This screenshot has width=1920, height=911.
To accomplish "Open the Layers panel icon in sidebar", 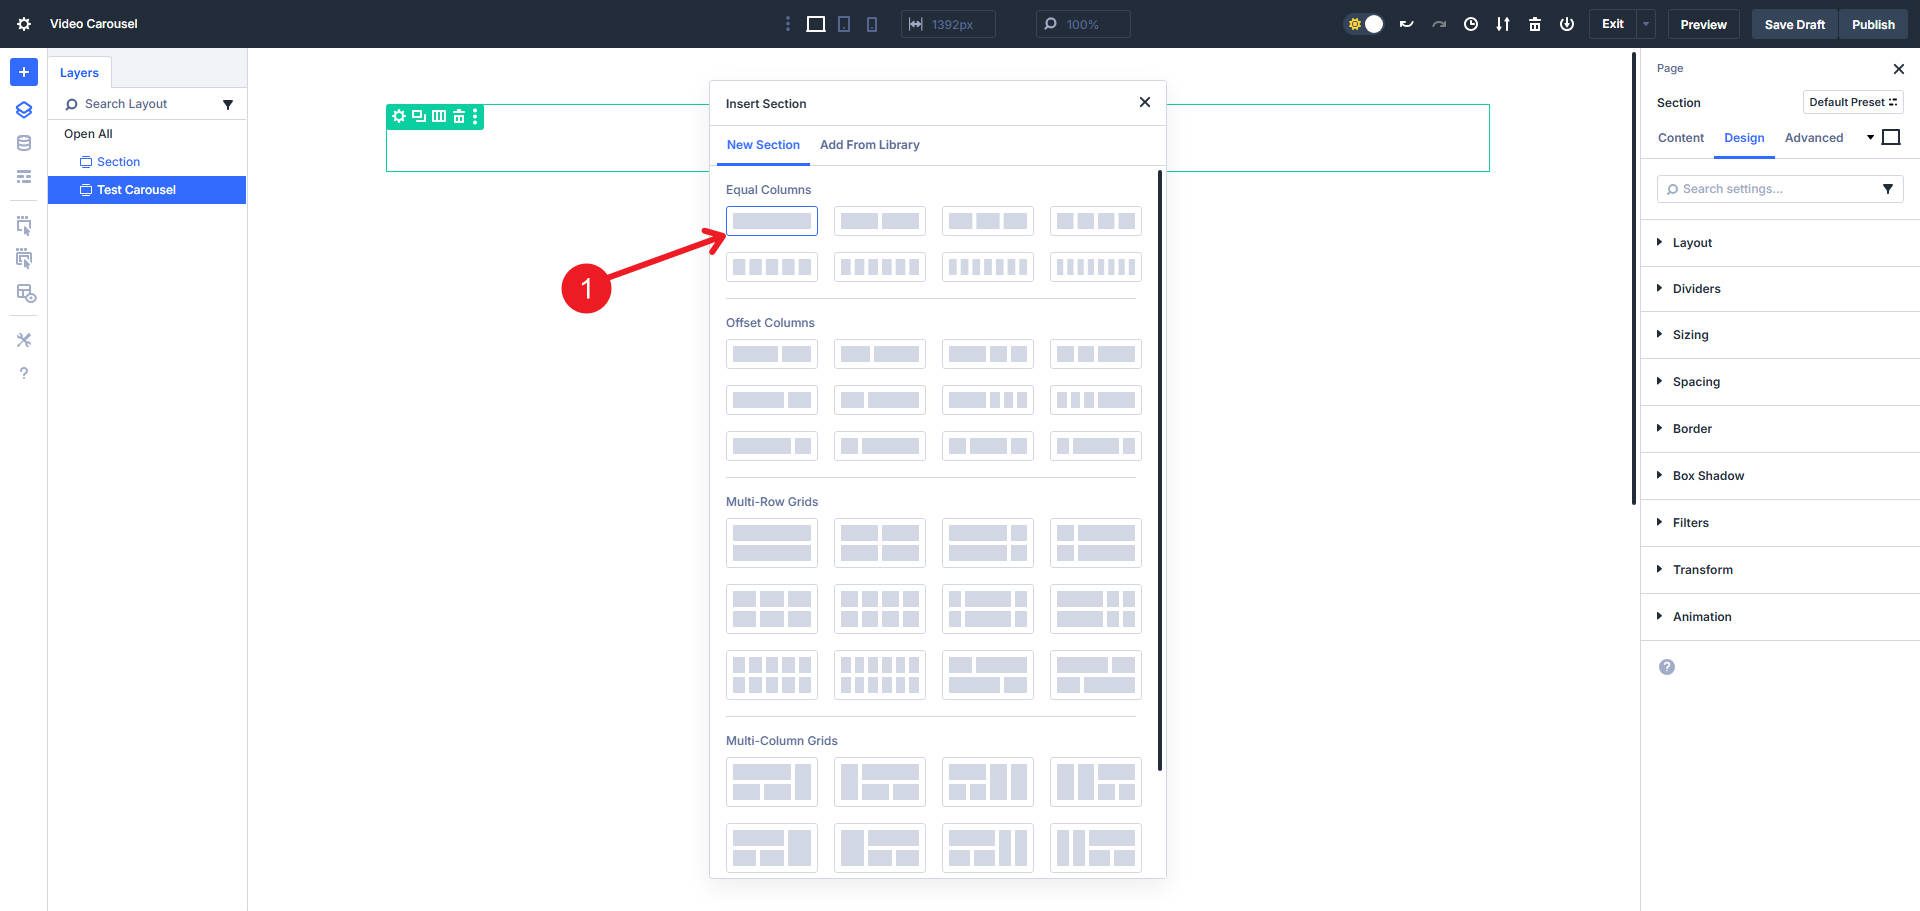I will pos(23,109).
